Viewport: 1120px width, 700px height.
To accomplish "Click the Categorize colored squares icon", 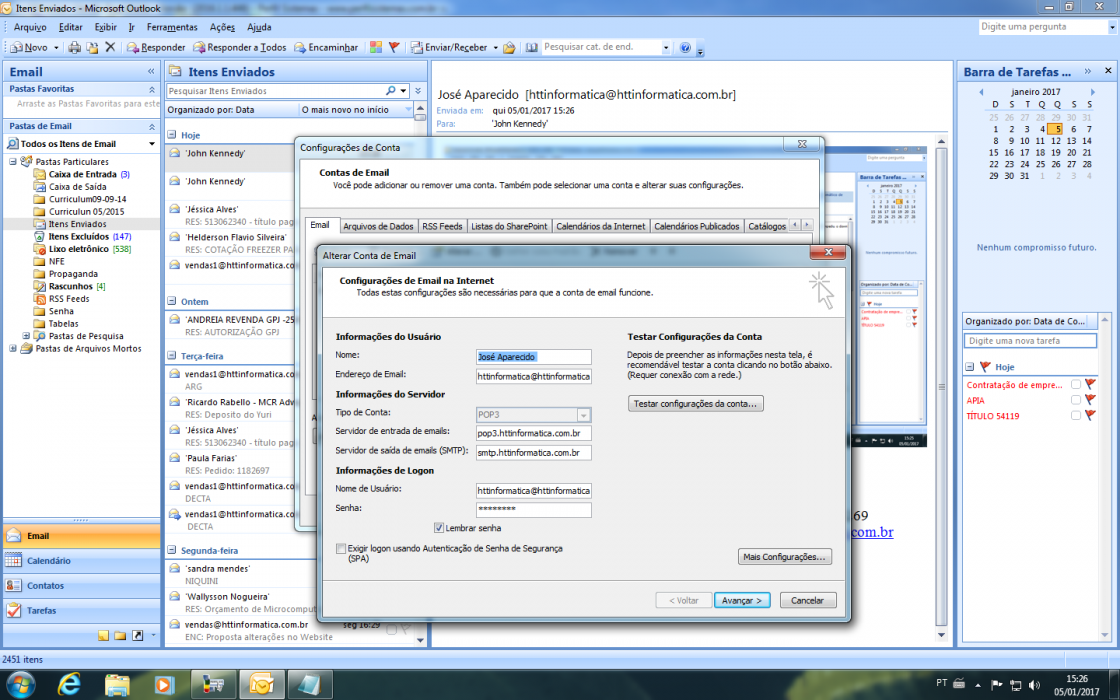I will [x=376, y=47].
